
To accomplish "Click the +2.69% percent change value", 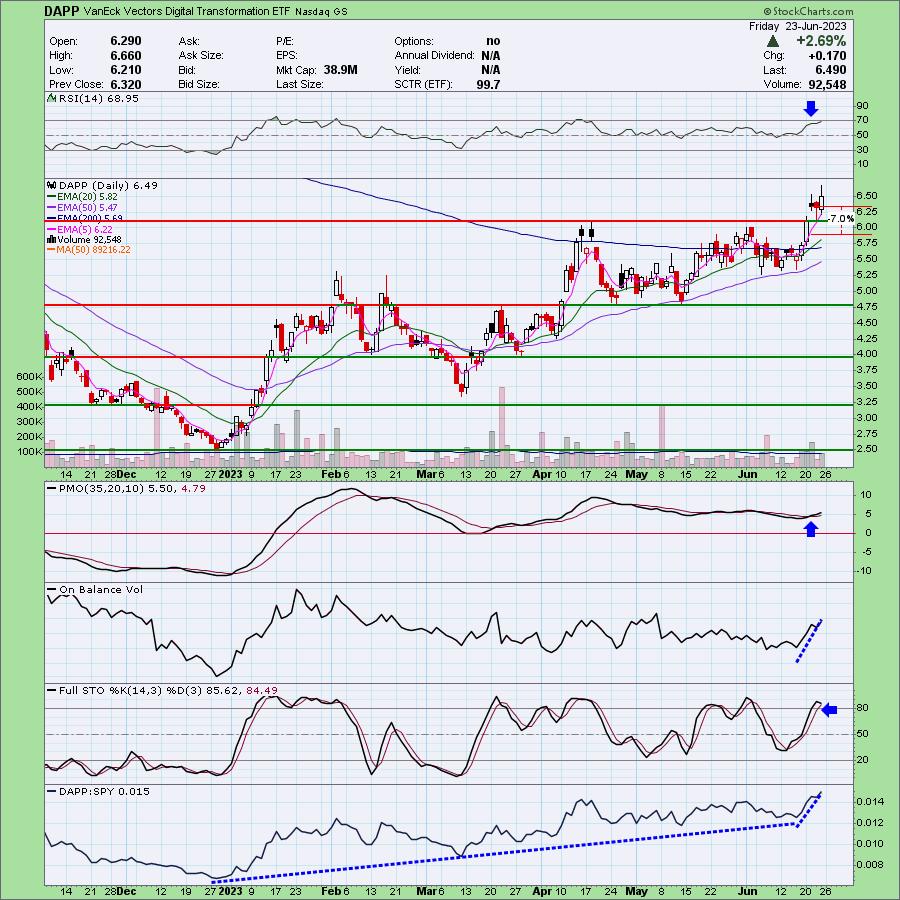I will [820, 41].
